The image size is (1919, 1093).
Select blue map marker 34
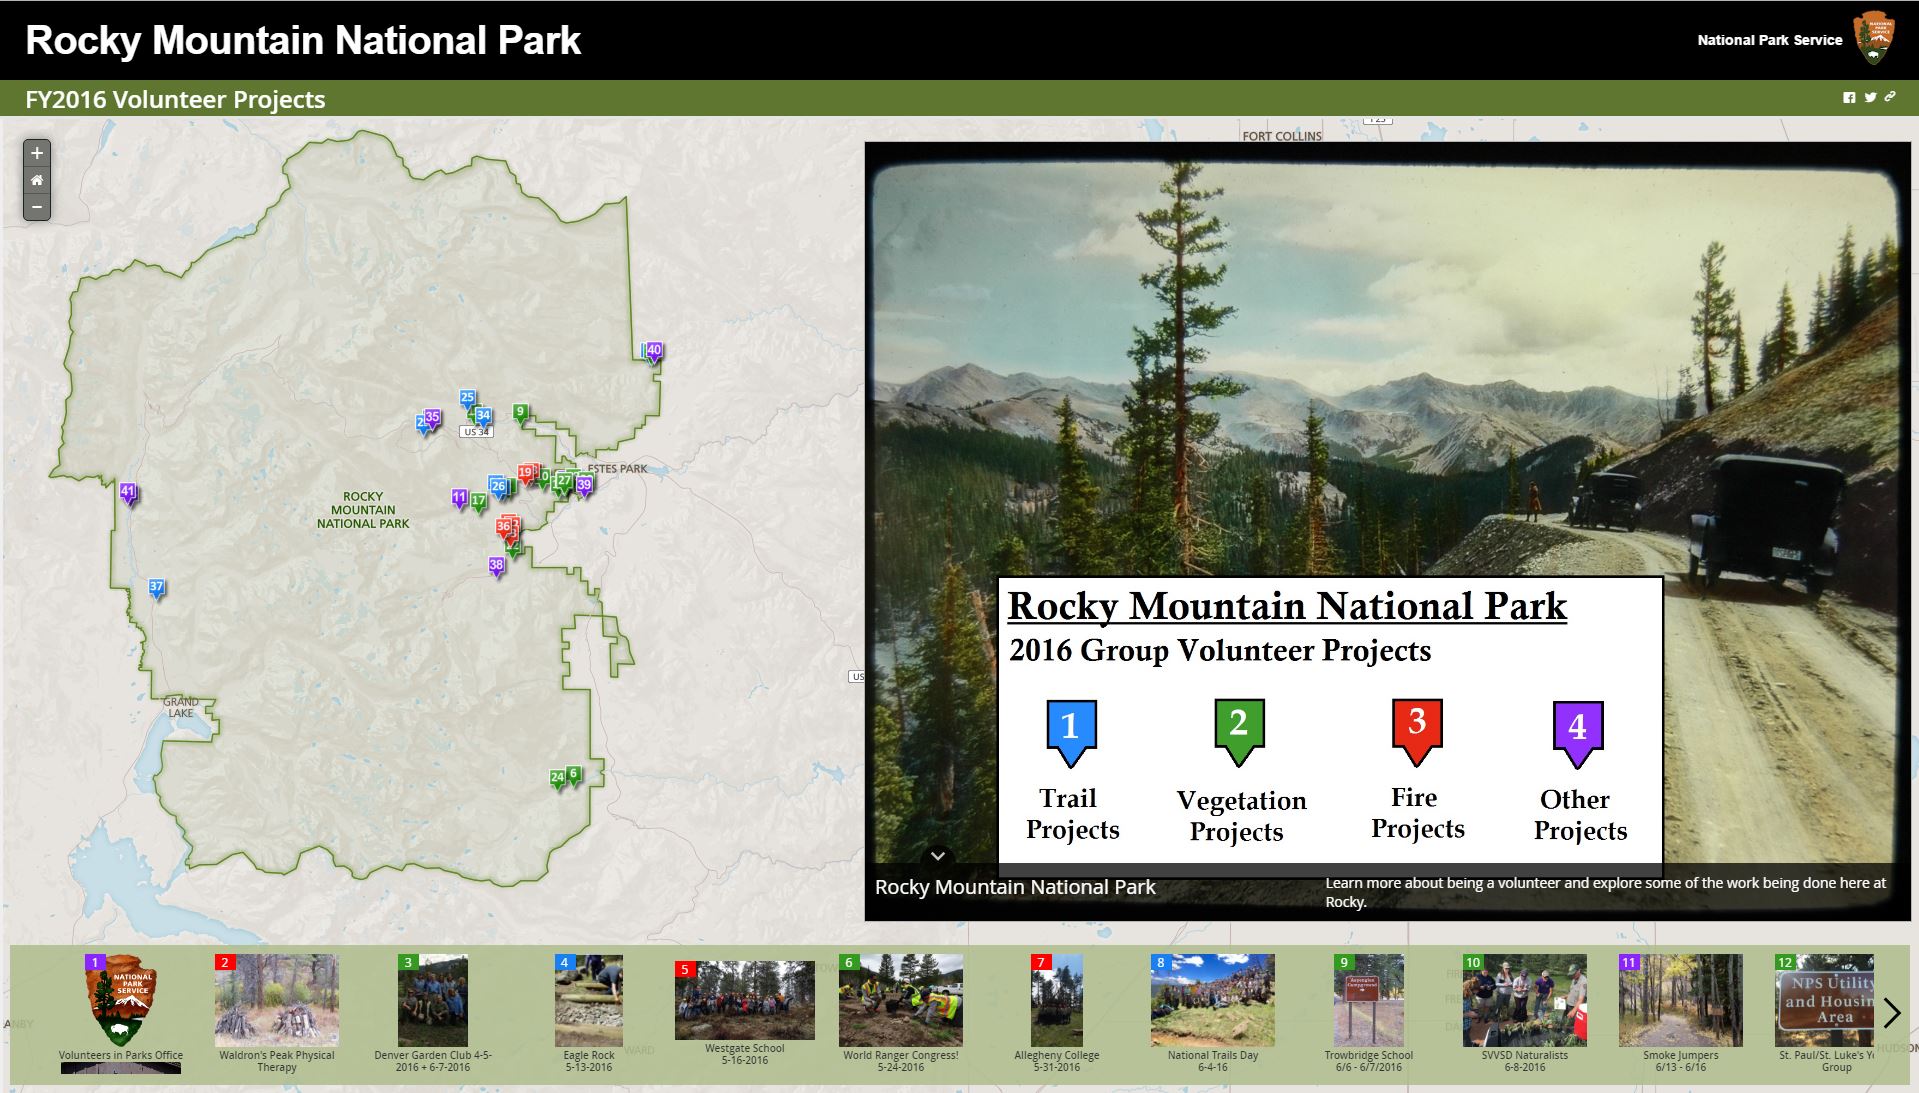click(483, 415)
